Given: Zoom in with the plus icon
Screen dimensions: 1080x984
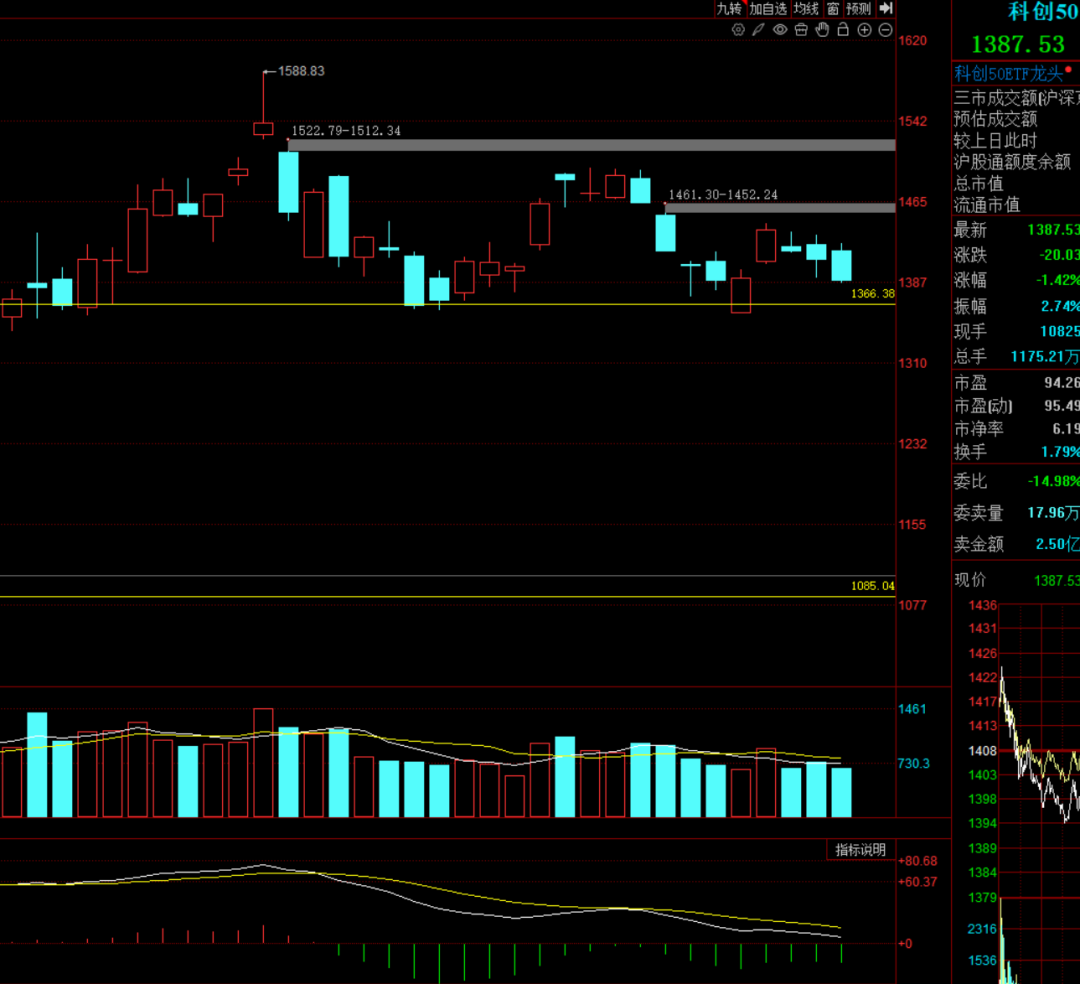Looking at the screenshot, I should (864, 30).
